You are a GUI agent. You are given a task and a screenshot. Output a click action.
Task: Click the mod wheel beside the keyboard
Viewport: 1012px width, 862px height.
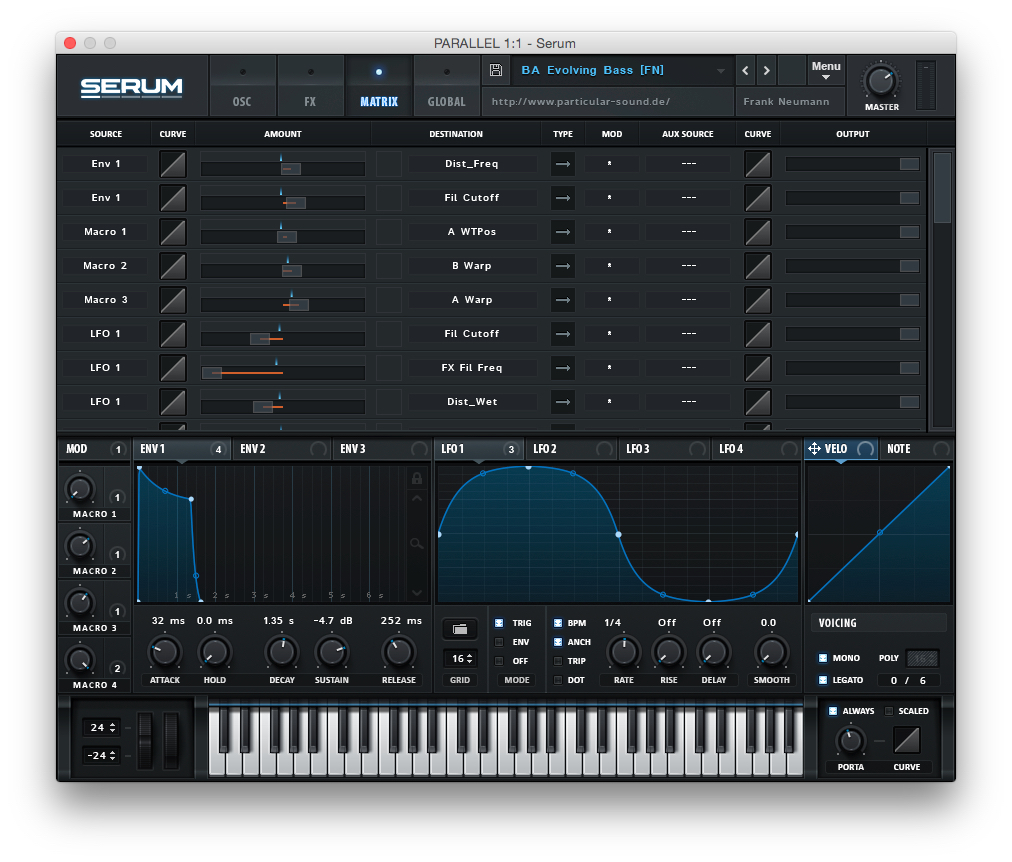(171, 741)
